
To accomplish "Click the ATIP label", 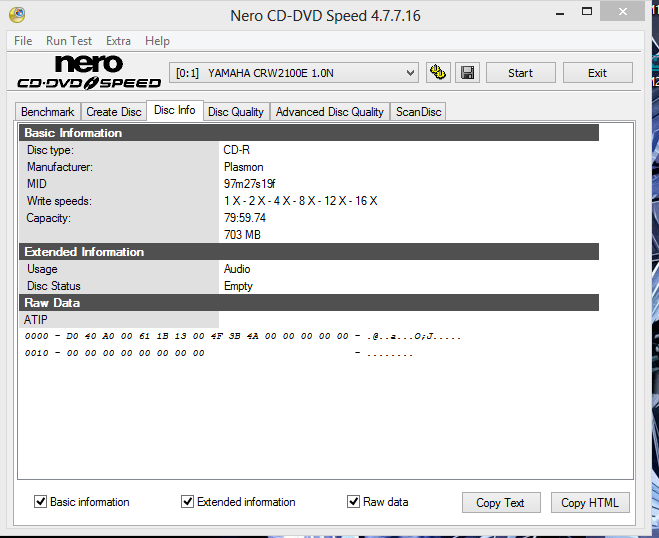I will 36,320.
